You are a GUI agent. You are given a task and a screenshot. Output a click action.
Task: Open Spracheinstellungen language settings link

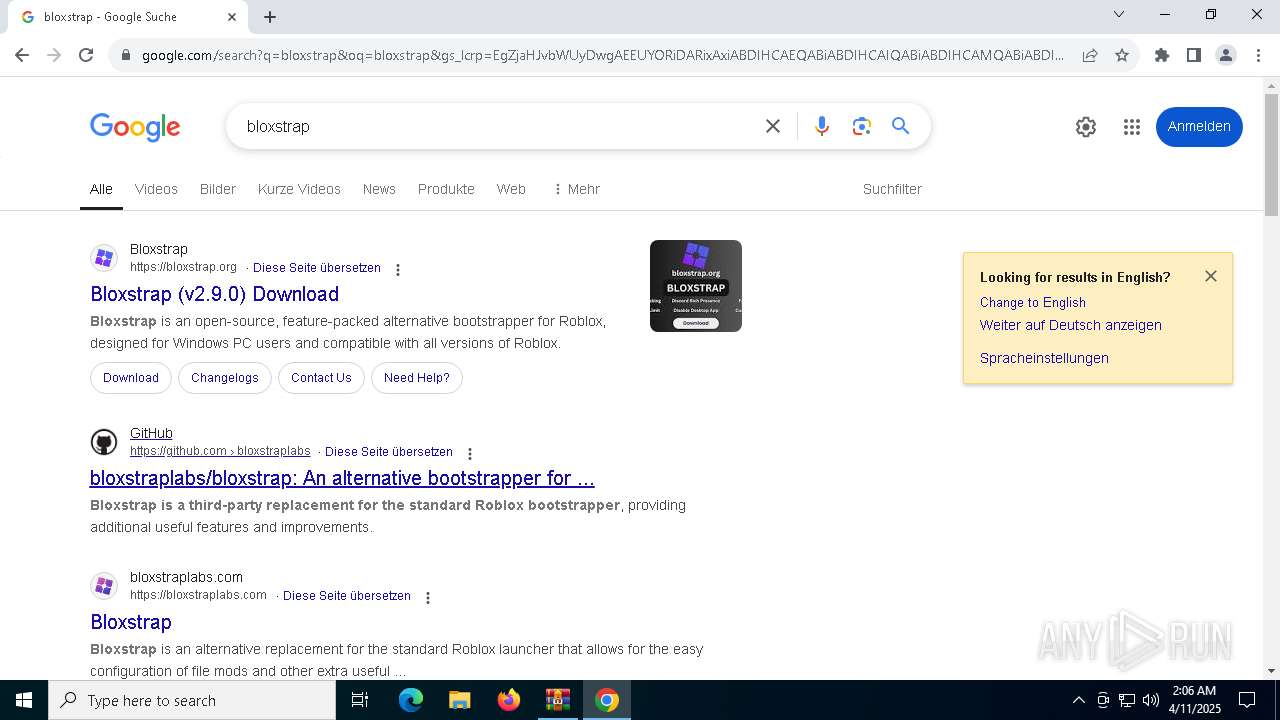click(x=1044, y=358)
